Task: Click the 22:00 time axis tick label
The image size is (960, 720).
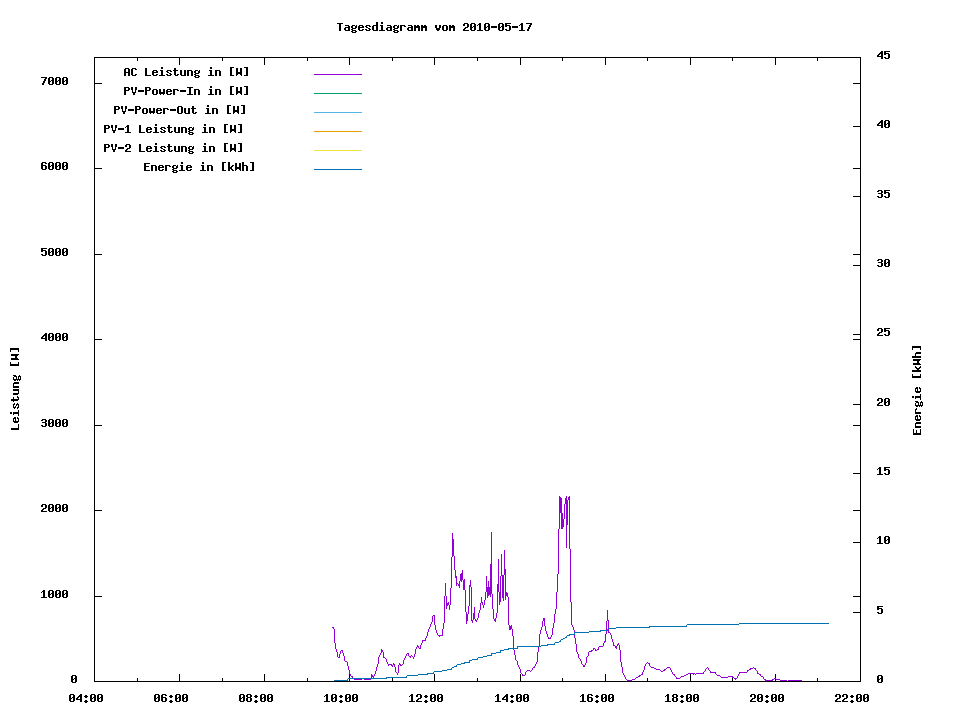Action: tap(852, 698)
